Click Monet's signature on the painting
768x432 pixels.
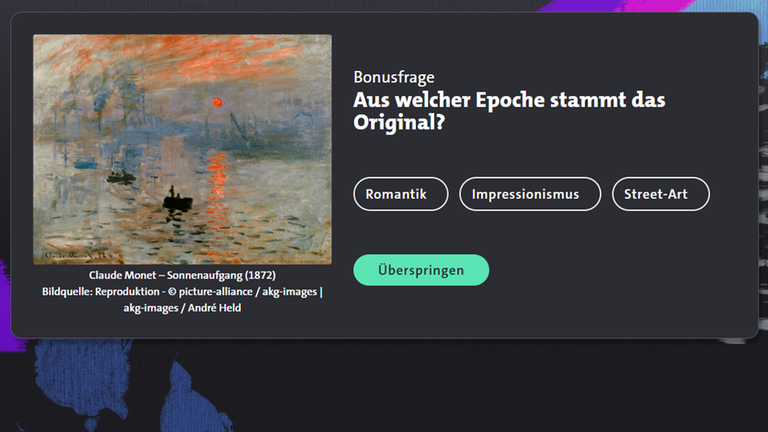point(77,255)
